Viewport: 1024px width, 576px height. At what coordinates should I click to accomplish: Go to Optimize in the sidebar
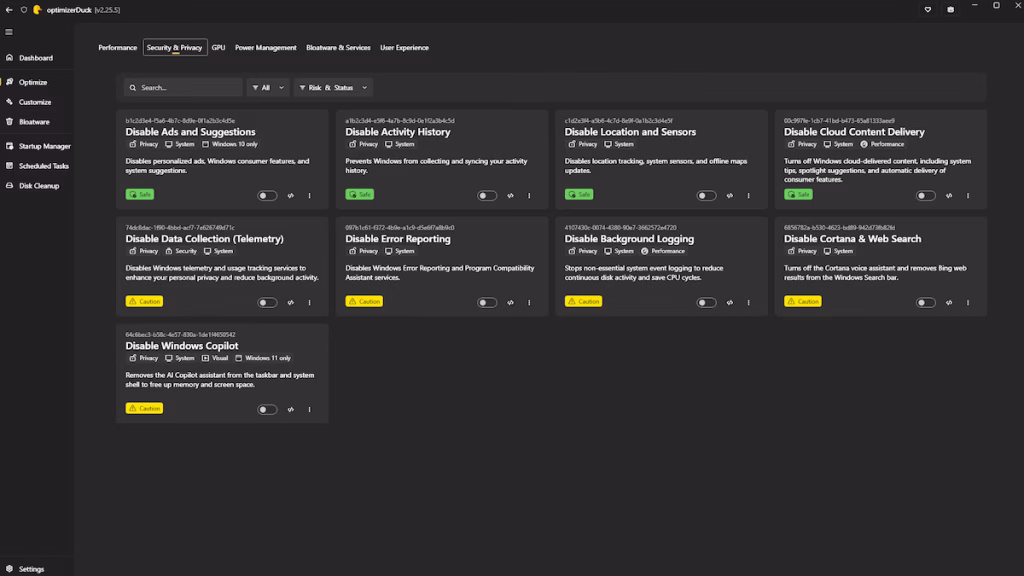[33, 82]
